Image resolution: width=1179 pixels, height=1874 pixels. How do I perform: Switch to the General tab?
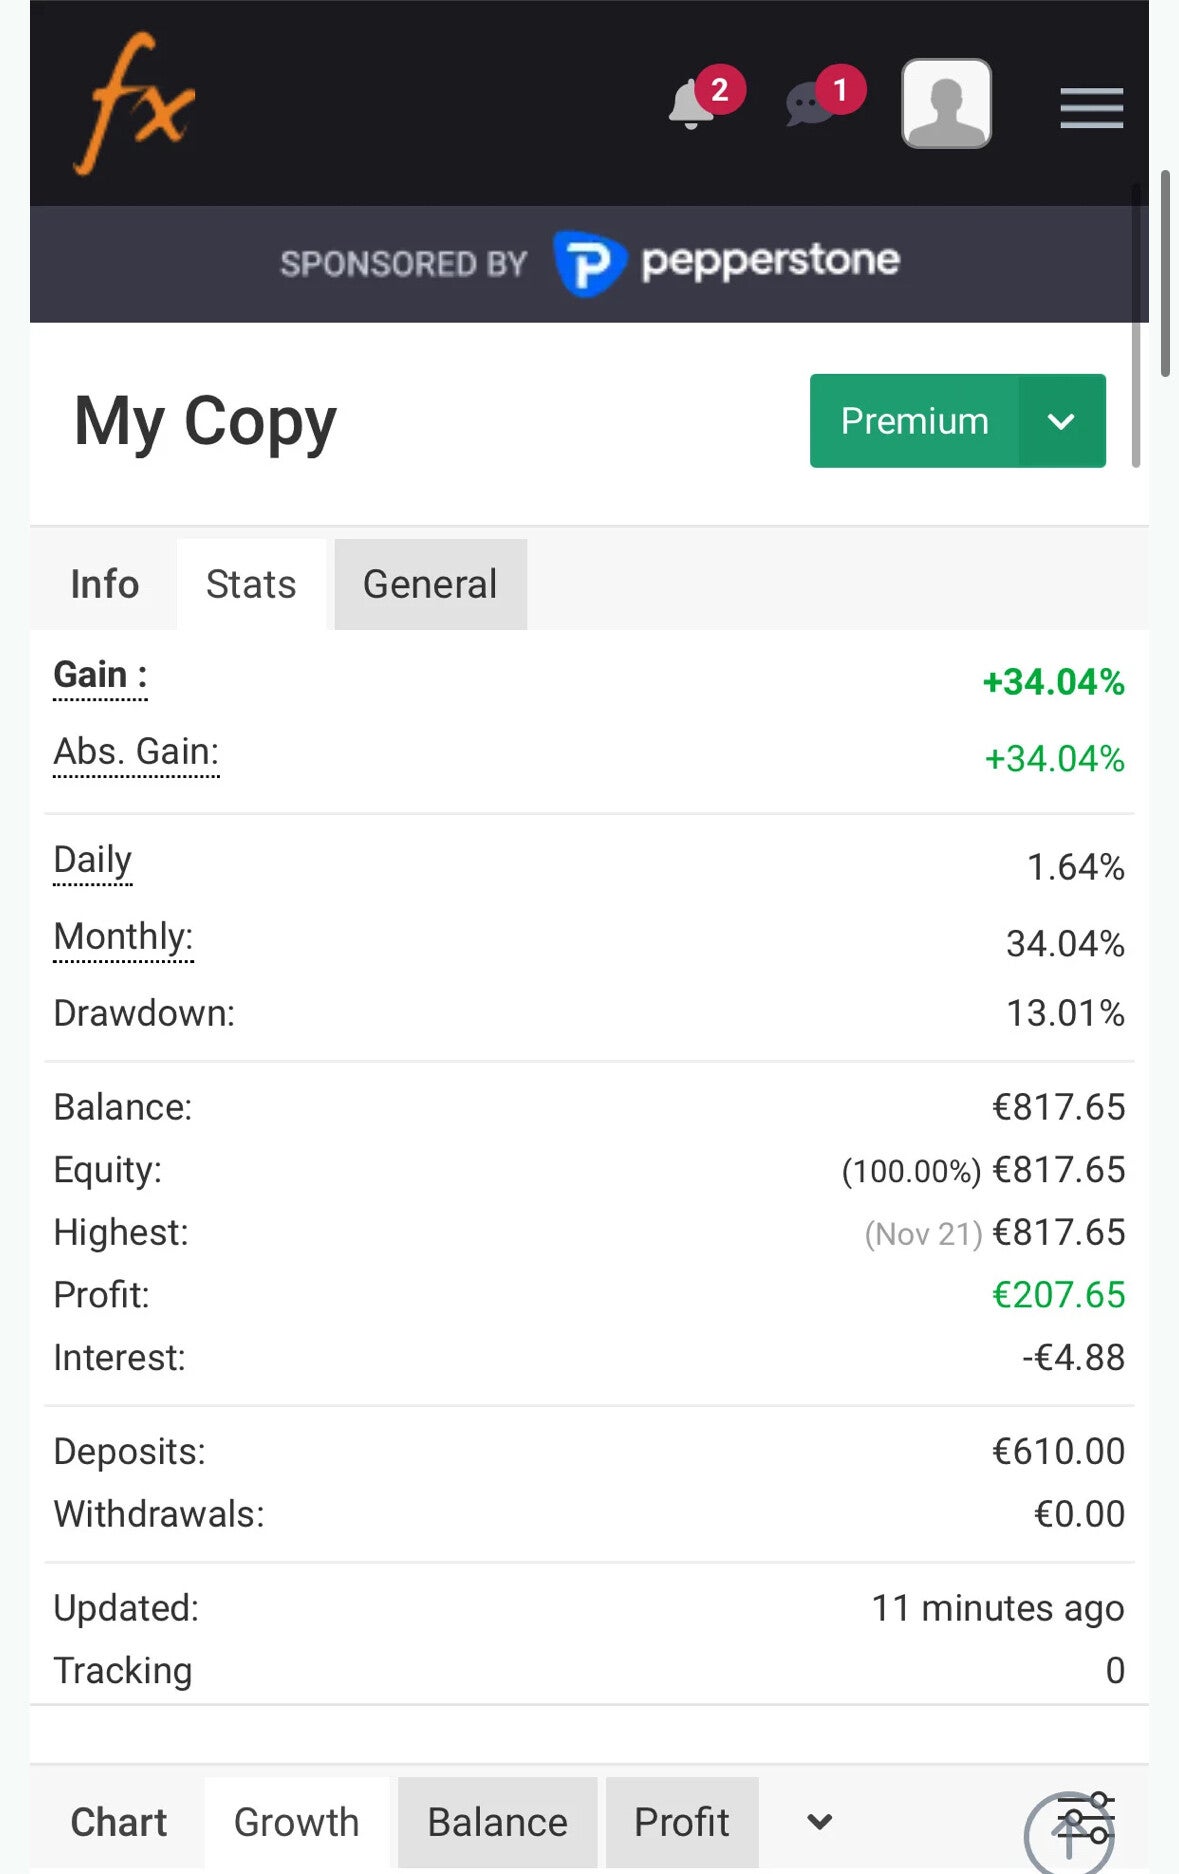click(x=430, y=585)
